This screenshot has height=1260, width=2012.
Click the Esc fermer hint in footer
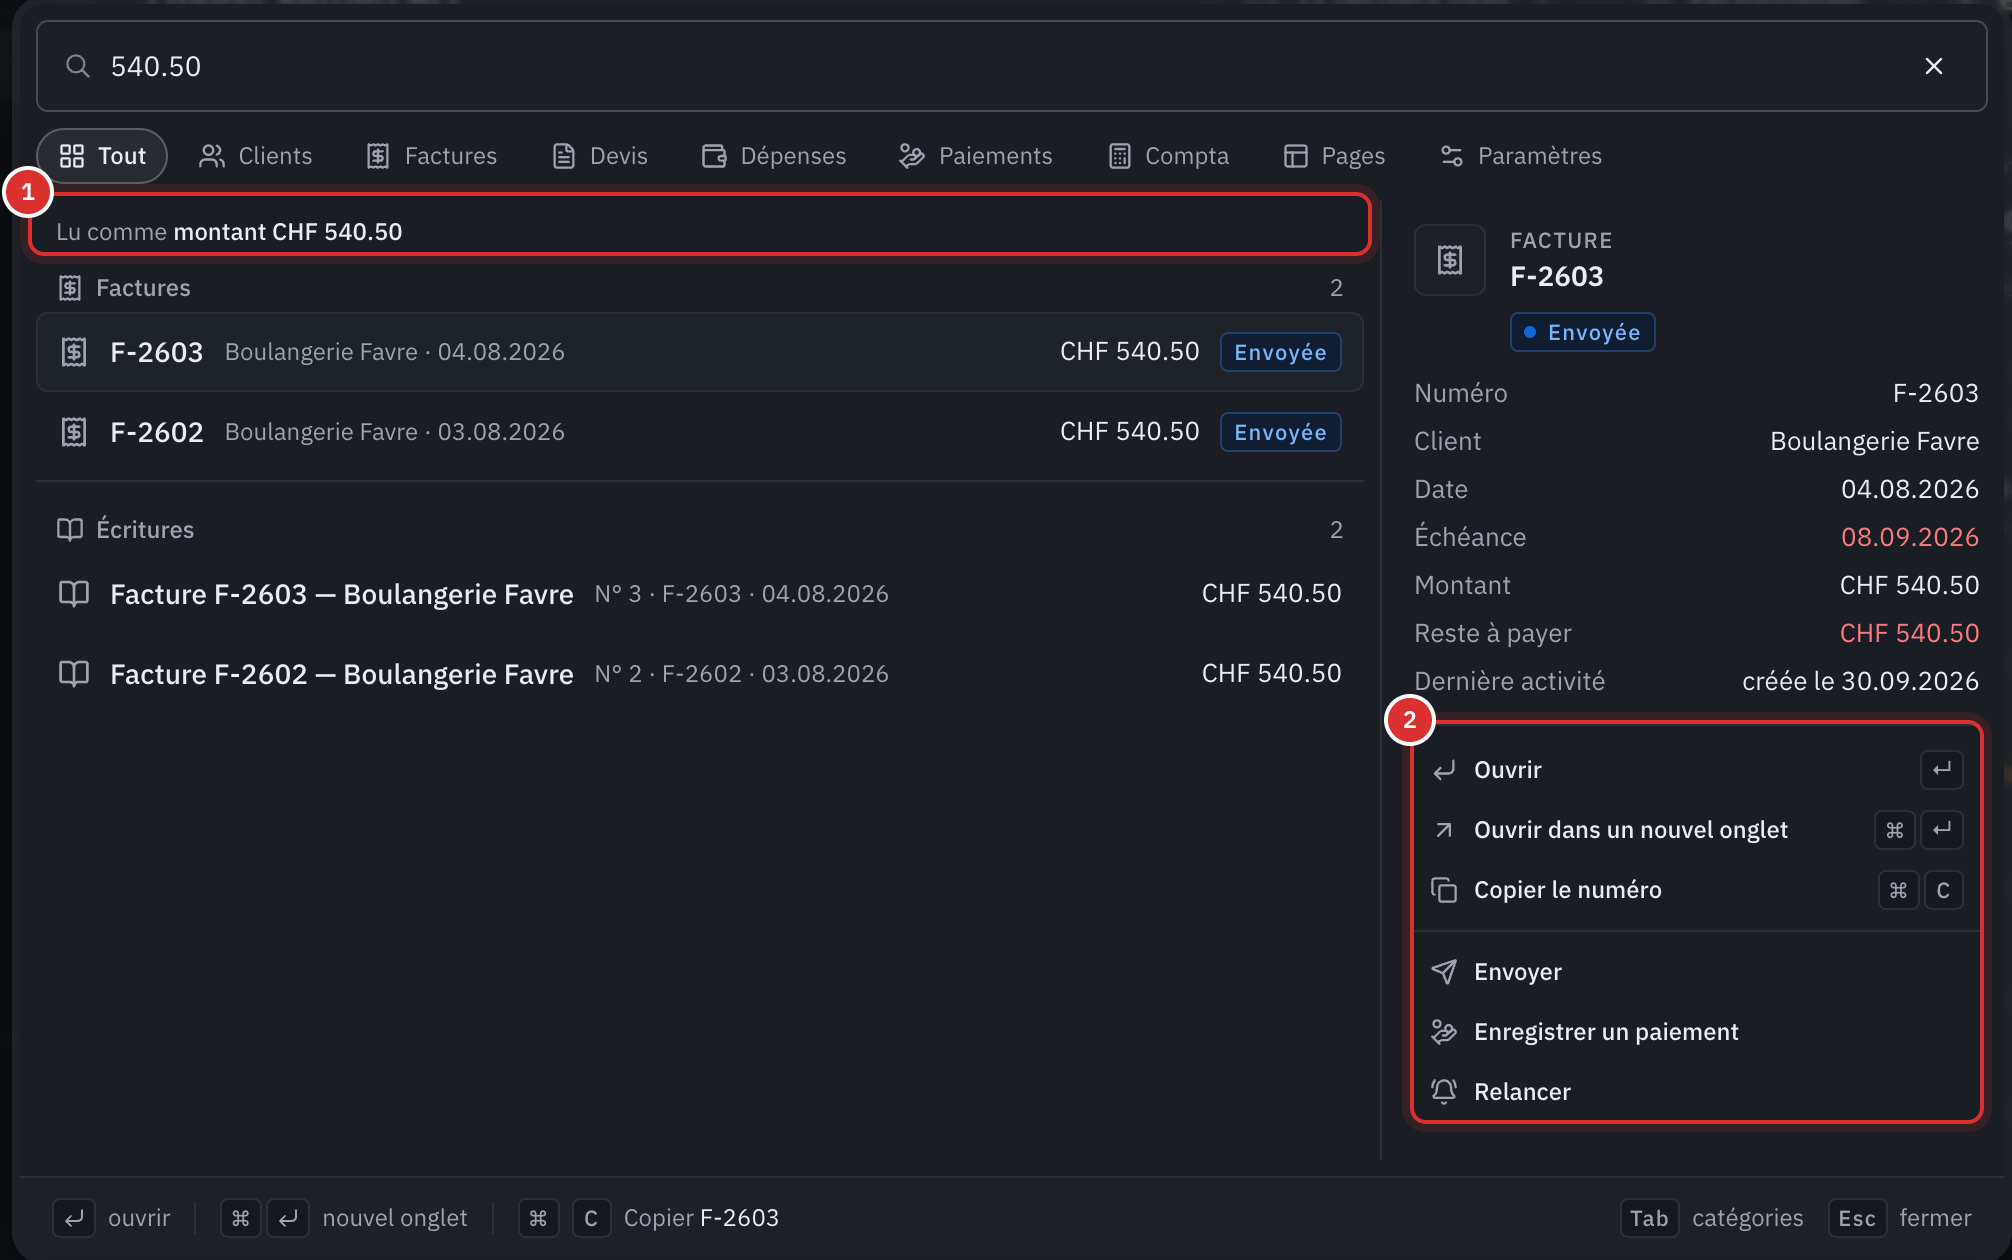[x=1900, y=1218]
